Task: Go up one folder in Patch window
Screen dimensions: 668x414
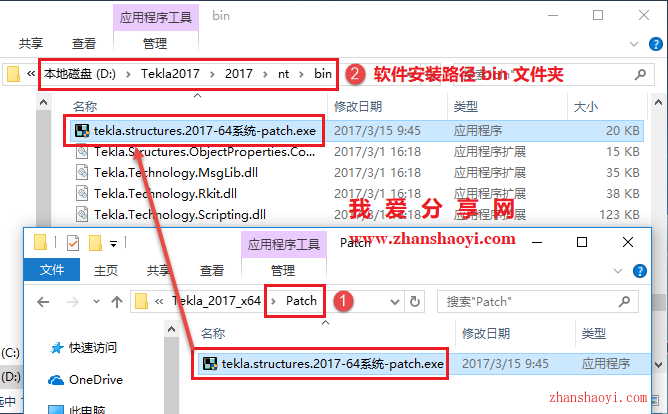Action: 117,302
